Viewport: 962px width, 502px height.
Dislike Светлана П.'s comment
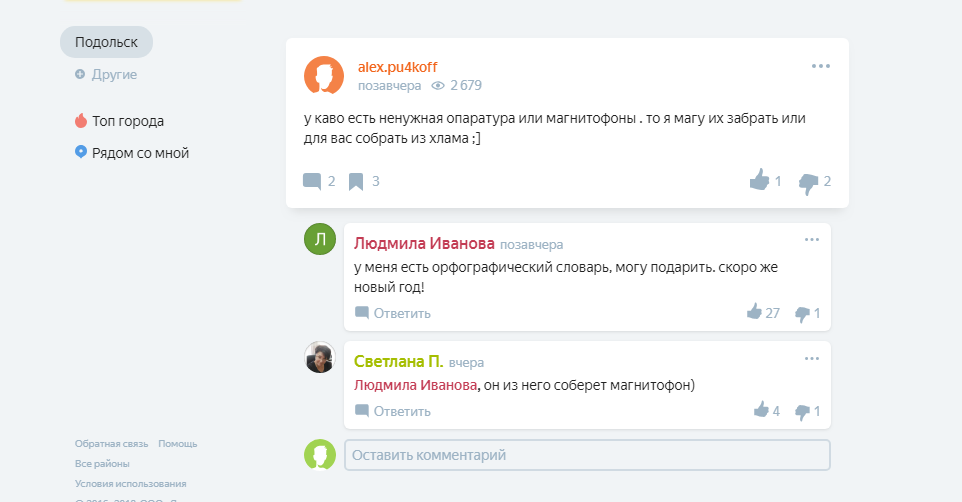point(802,411)
